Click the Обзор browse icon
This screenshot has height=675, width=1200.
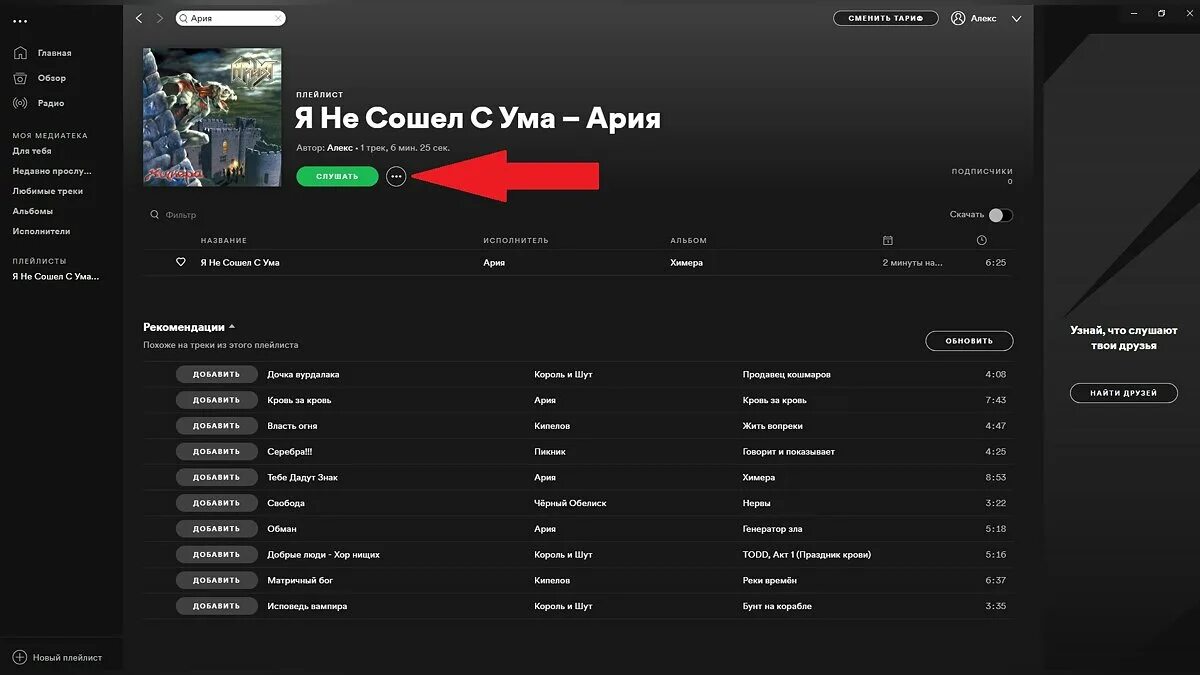pos(20,78)
